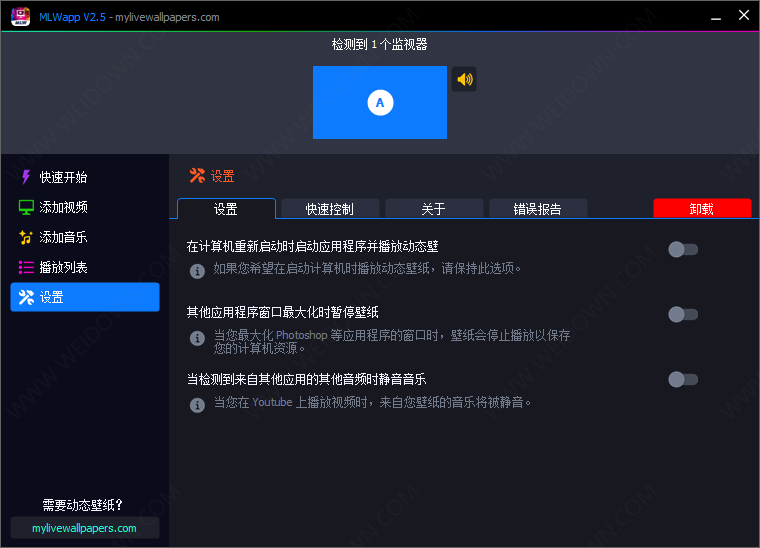Viewport: 760px width, 548px height.
Task: Click the MLWapp logo in the title bar
Action: click(20, 16)
